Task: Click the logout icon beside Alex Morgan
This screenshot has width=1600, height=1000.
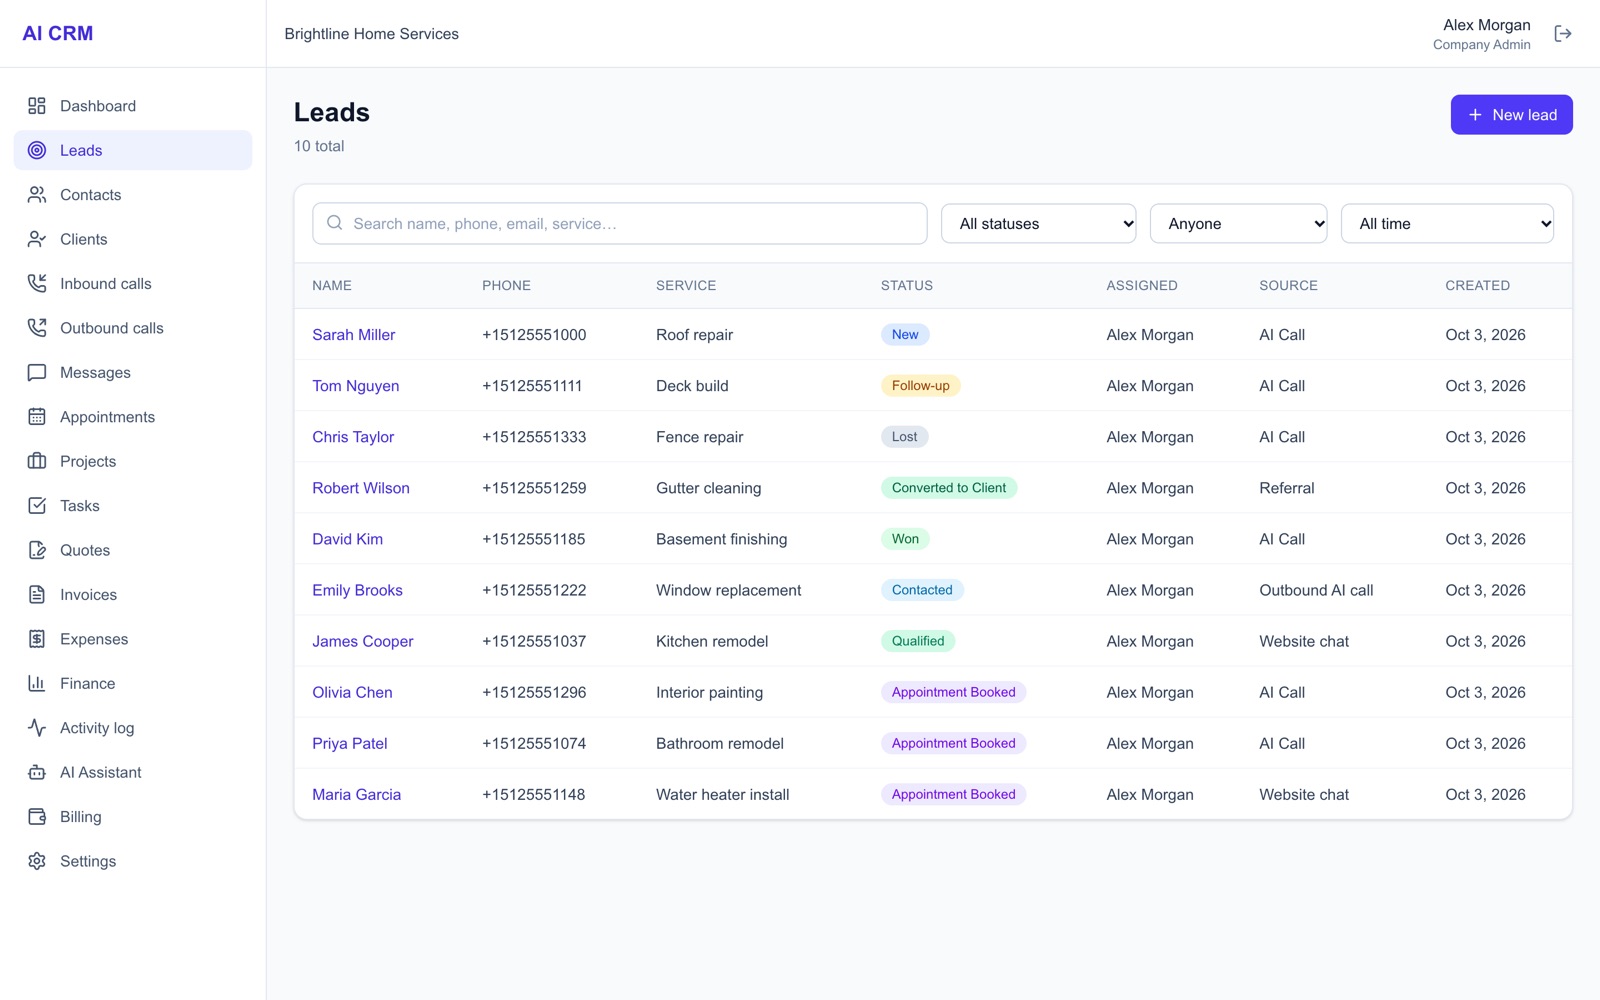Action: click(x=1563, y=34)
